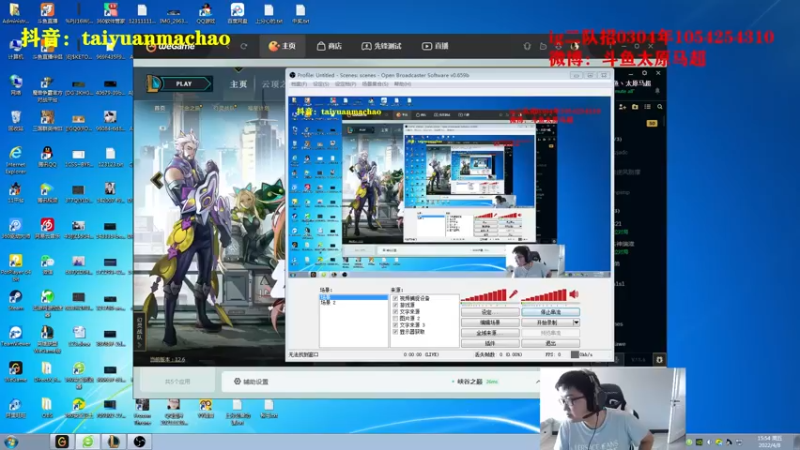Viewport: 800px width, 450px height.
Task: Open WeGame from the taskbar
Action: 62,441
